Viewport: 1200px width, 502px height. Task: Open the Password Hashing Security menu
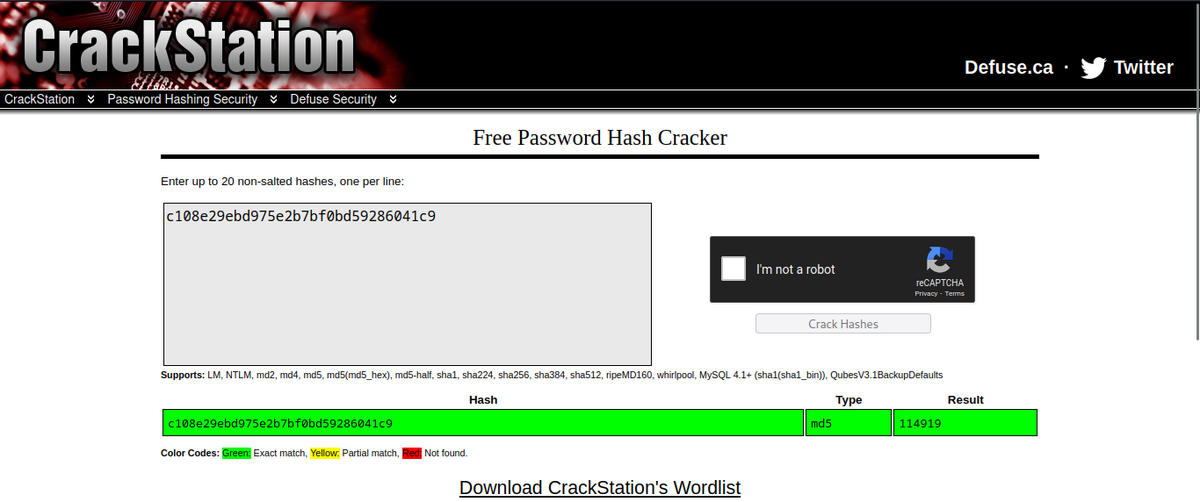[x=182, y=100]
